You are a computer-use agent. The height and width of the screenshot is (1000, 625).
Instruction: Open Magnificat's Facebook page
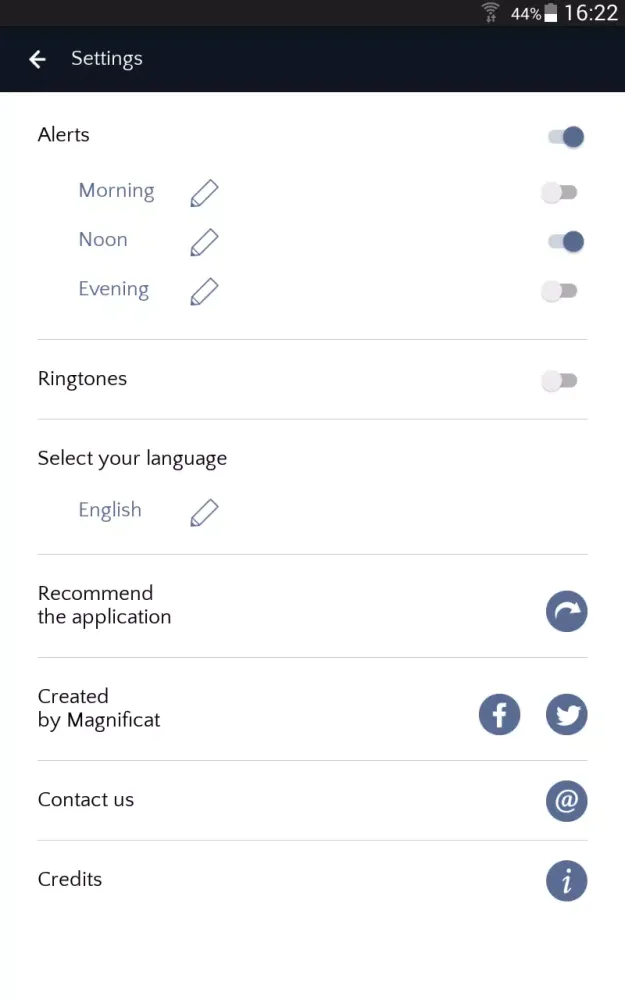[499, 714]
